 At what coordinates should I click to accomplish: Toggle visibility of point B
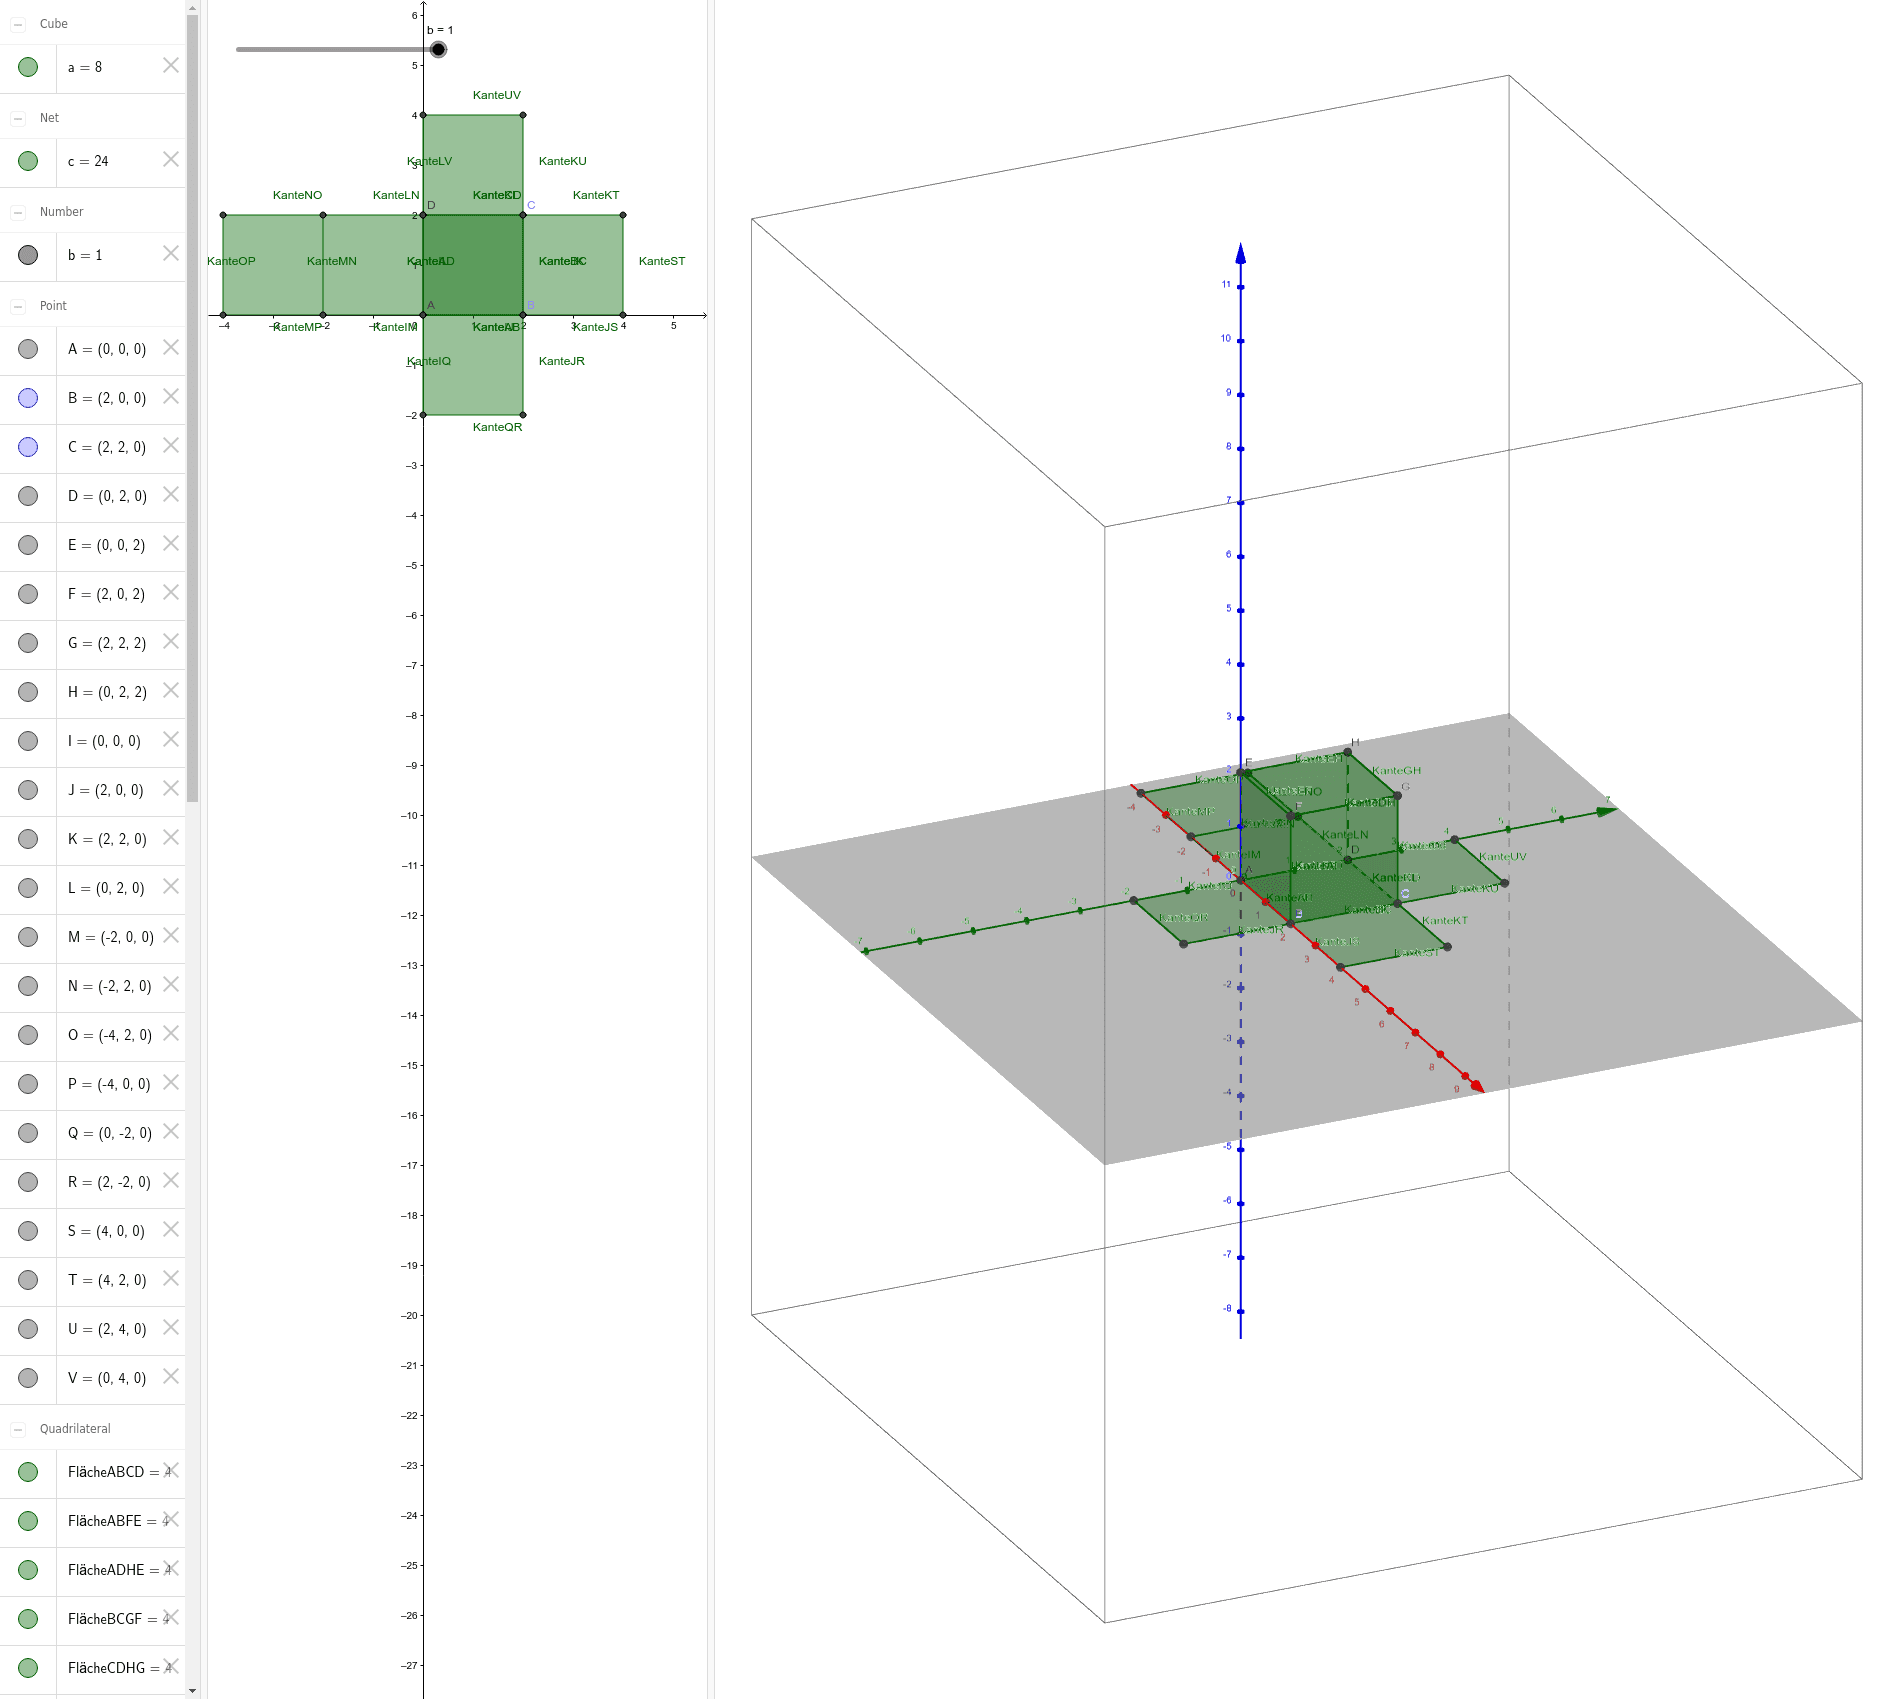point(28,398)
